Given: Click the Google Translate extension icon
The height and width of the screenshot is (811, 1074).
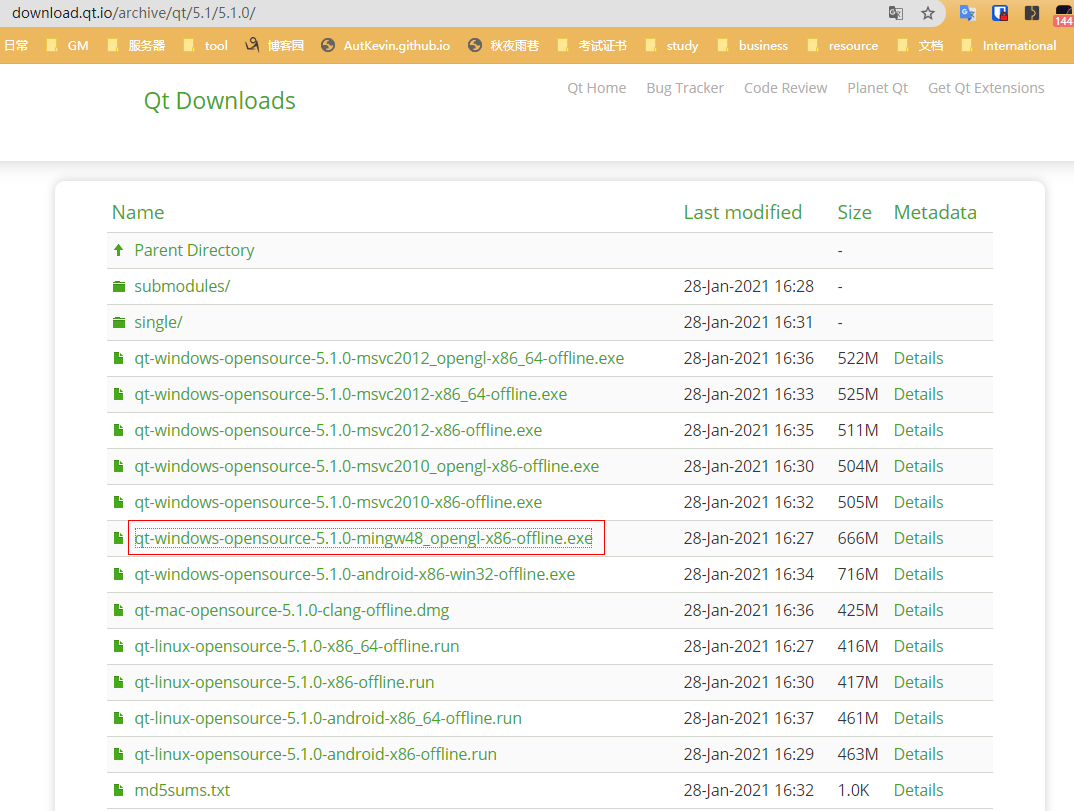Looking at the screenshot, I should (x=967, y=13).
